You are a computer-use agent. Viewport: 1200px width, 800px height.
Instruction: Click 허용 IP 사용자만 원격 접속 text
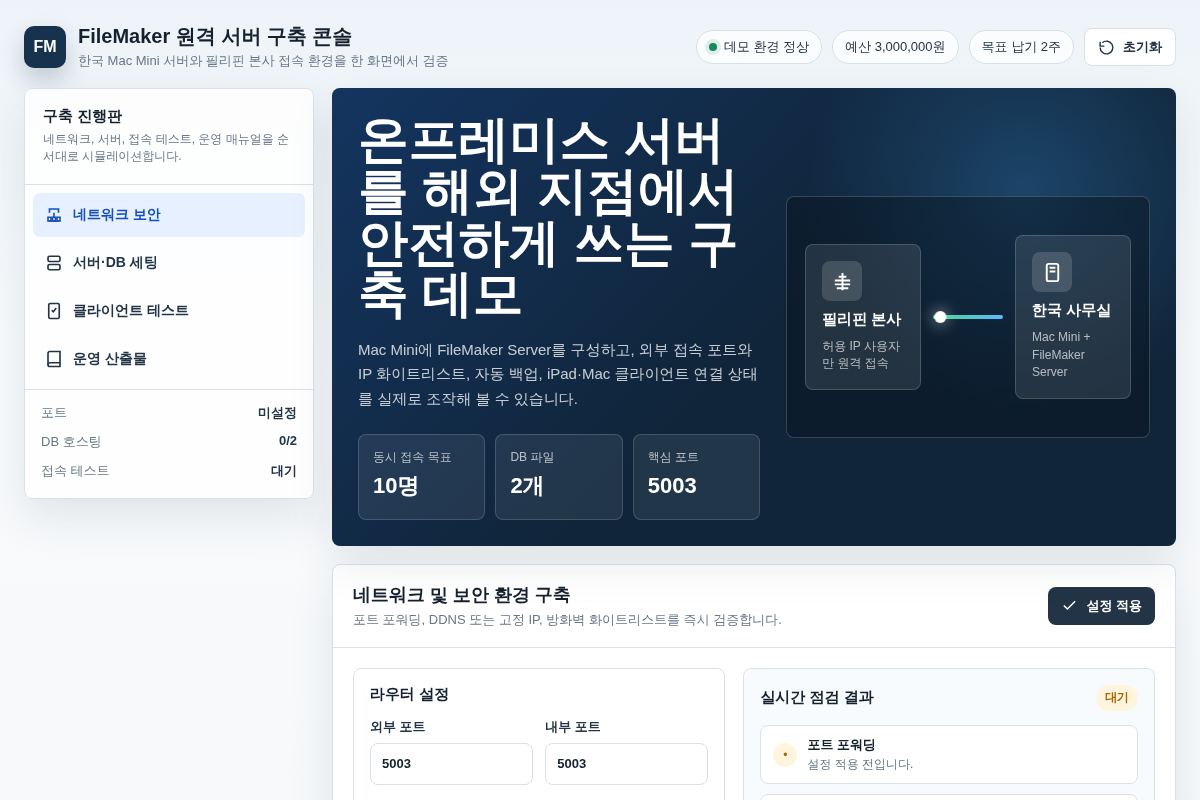click(x=861, y=355)
